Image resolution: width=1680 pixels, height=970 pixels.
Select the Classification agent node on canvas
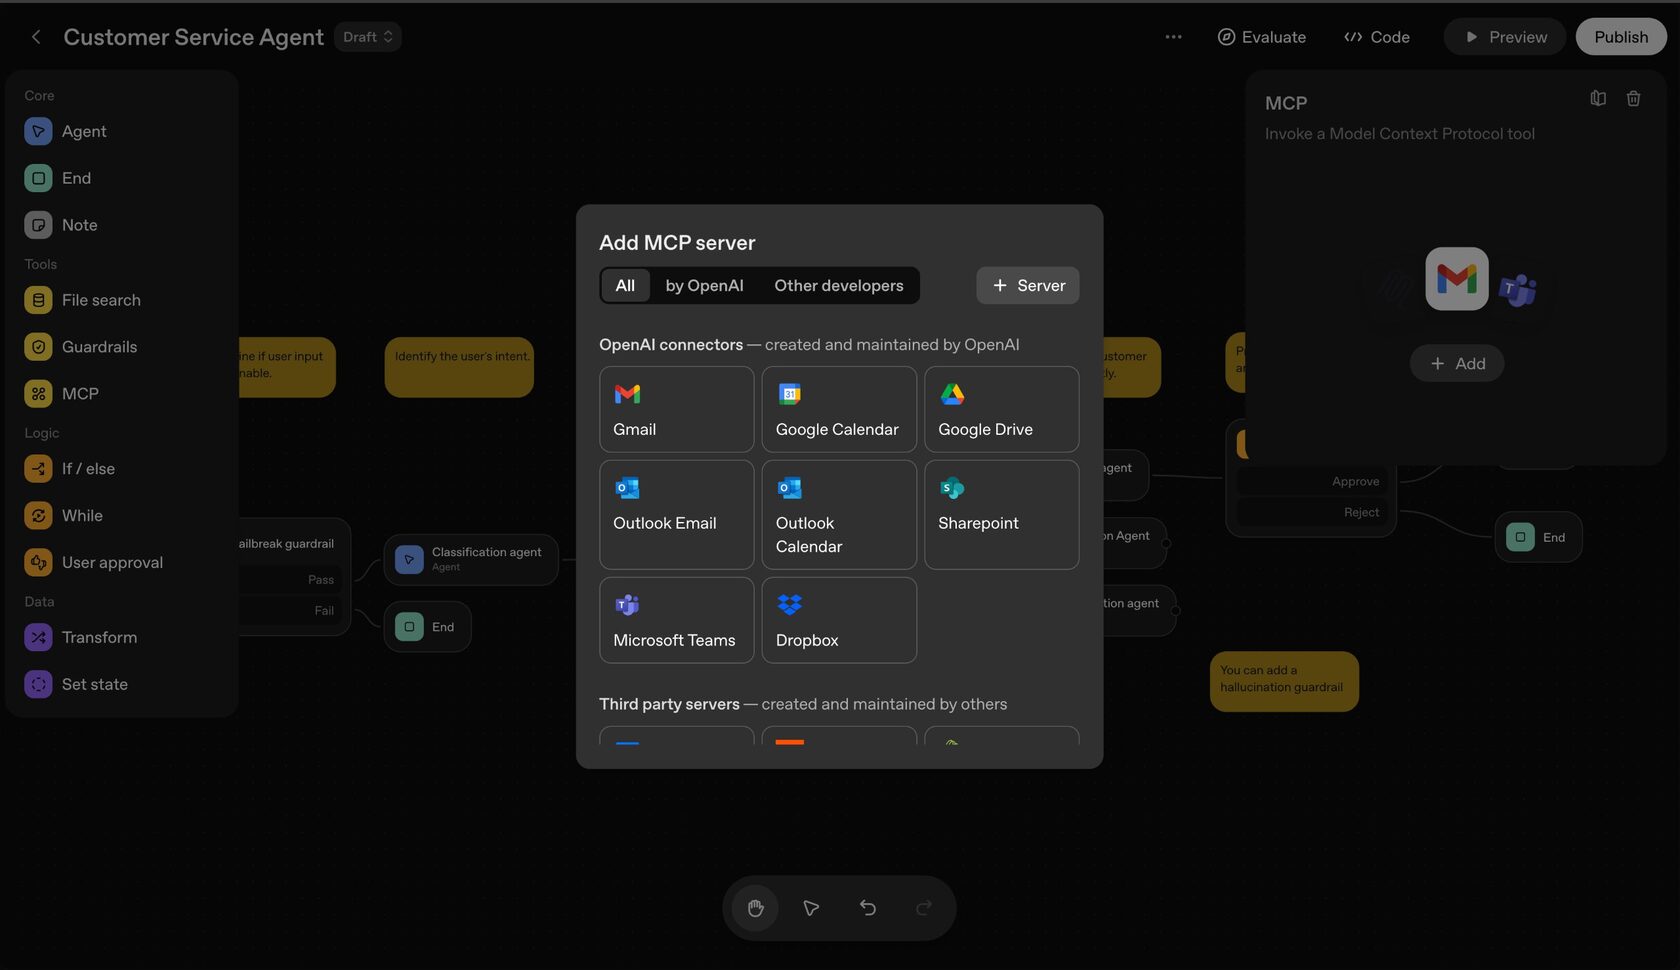coord(471,559)
